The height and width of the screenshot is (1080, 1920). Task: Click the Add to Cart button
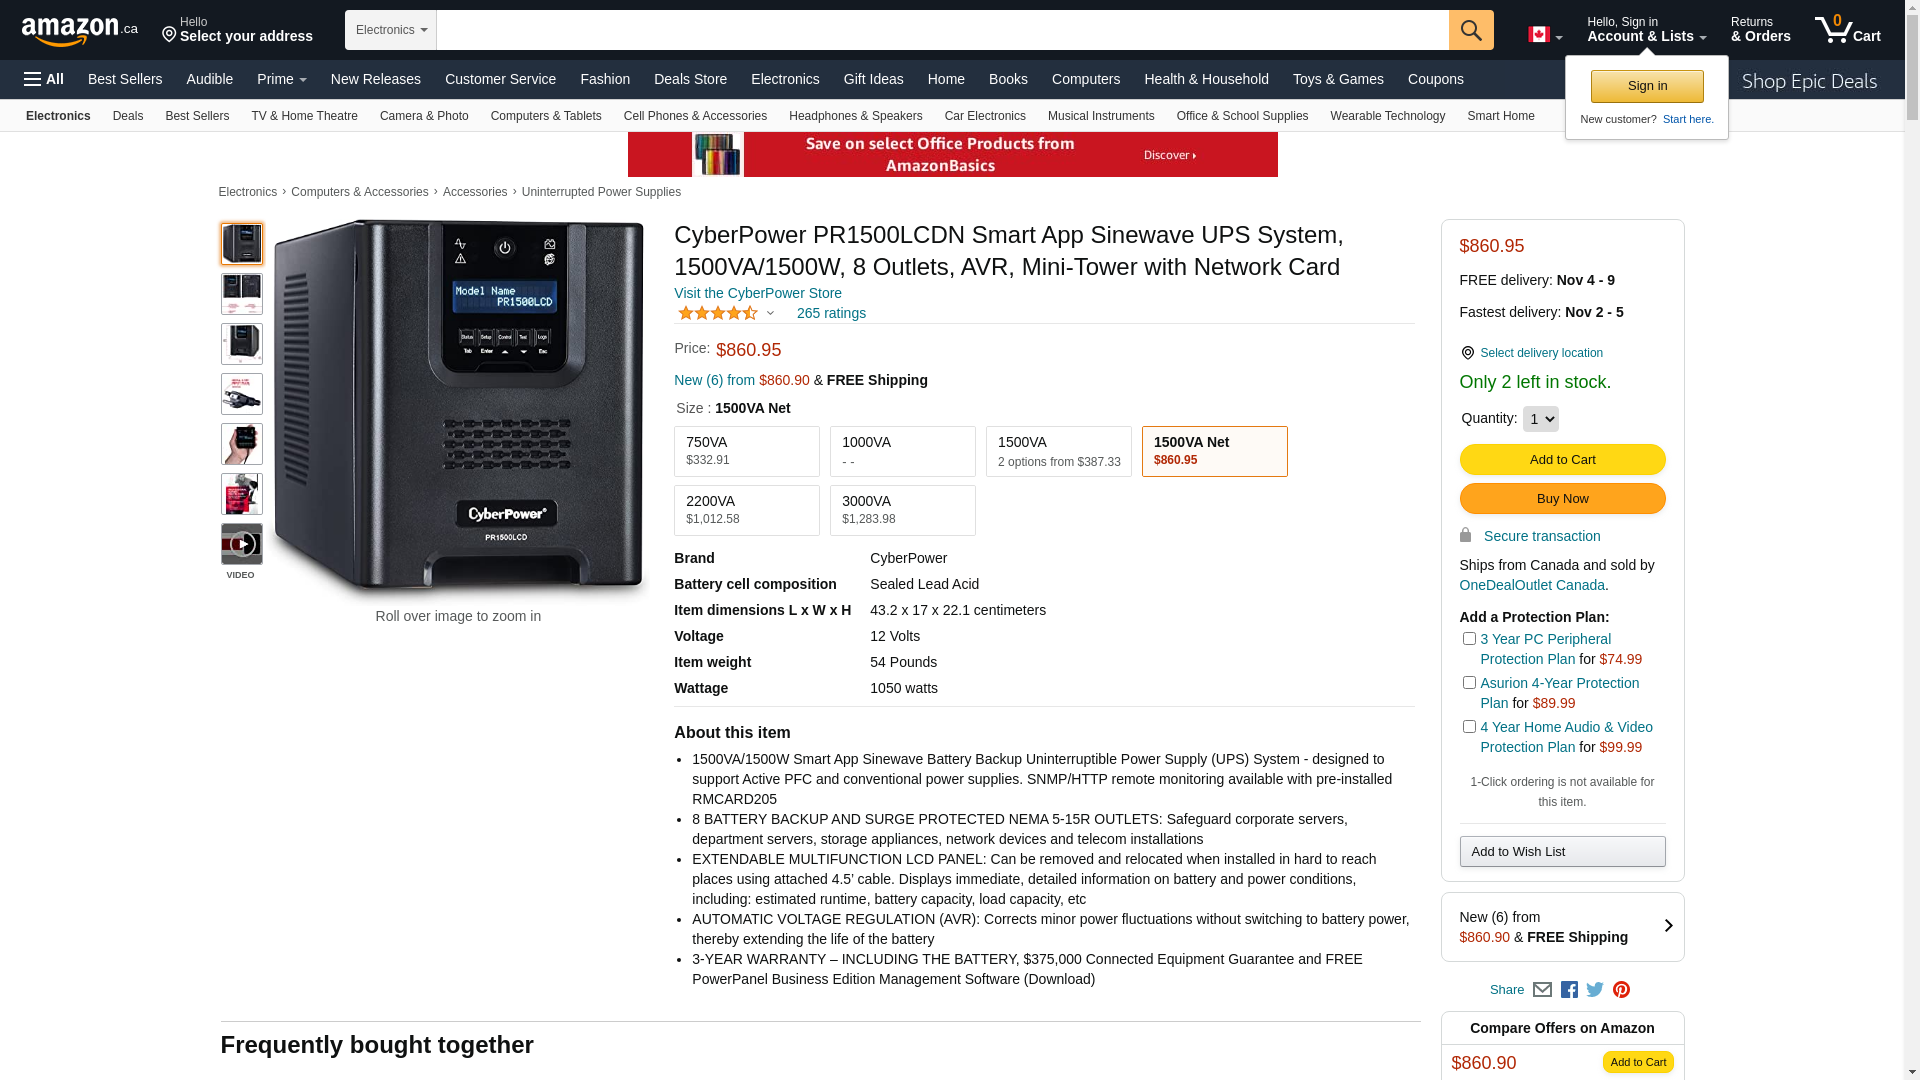point(1562,460)
